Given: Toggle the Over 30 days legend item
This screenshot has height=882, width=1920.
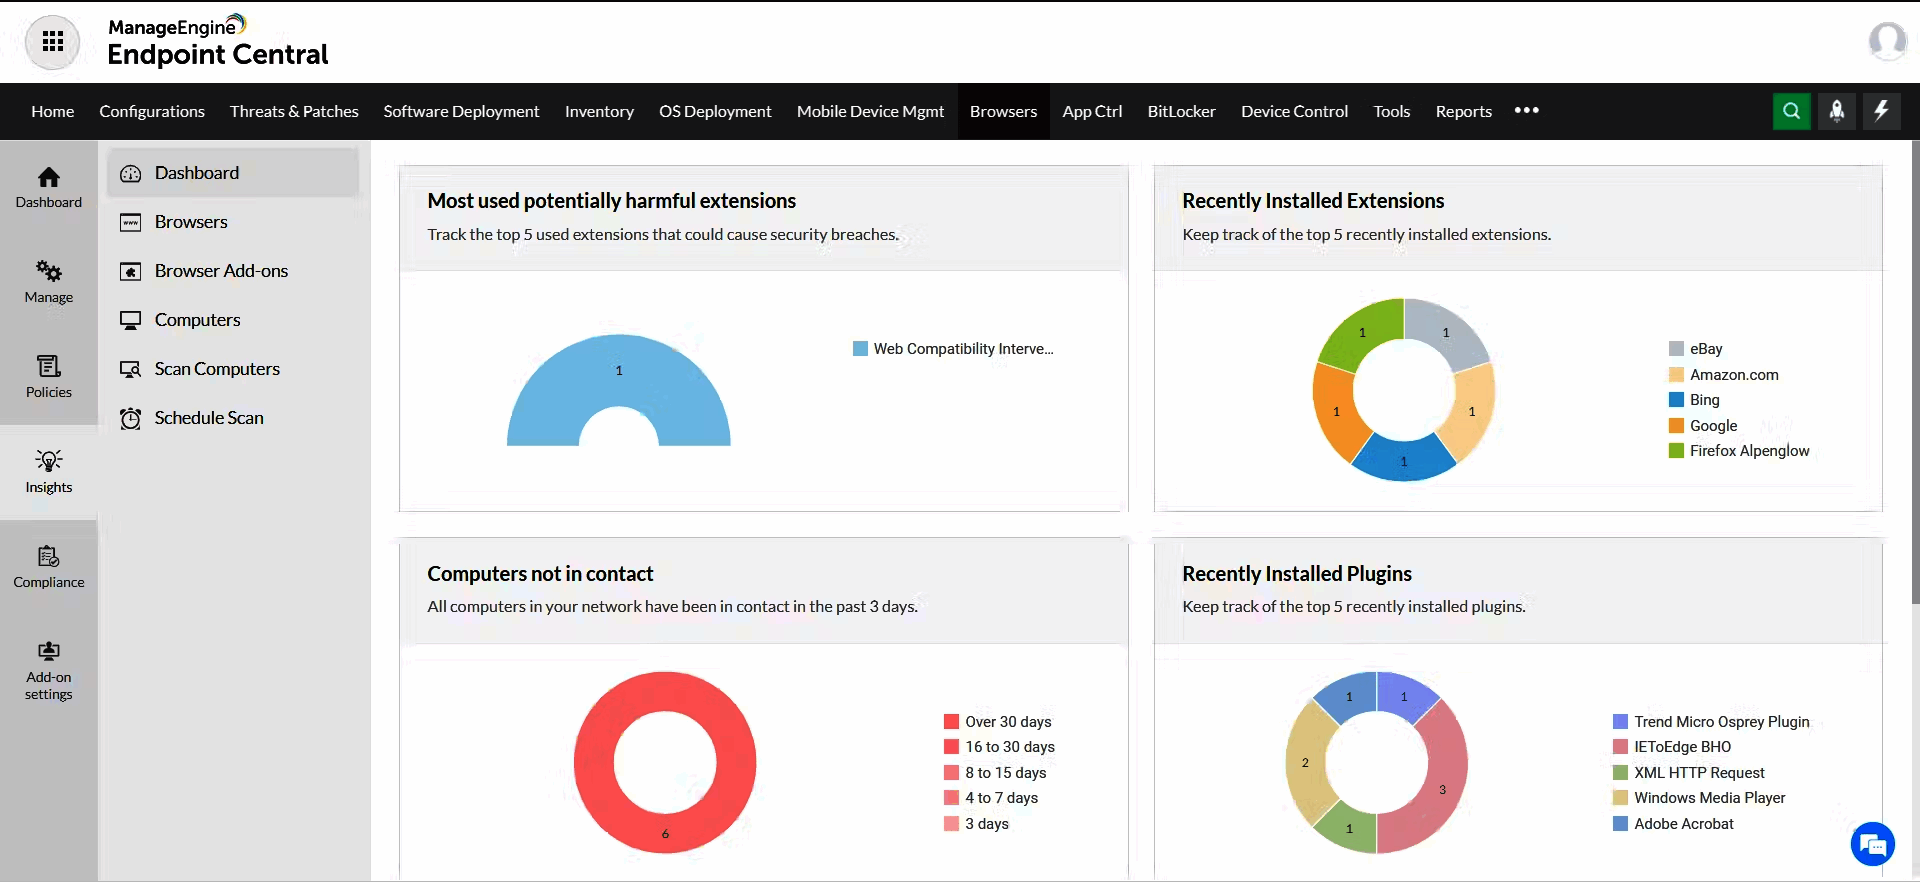Looking at the screenshot, I should click(1007, 722).
